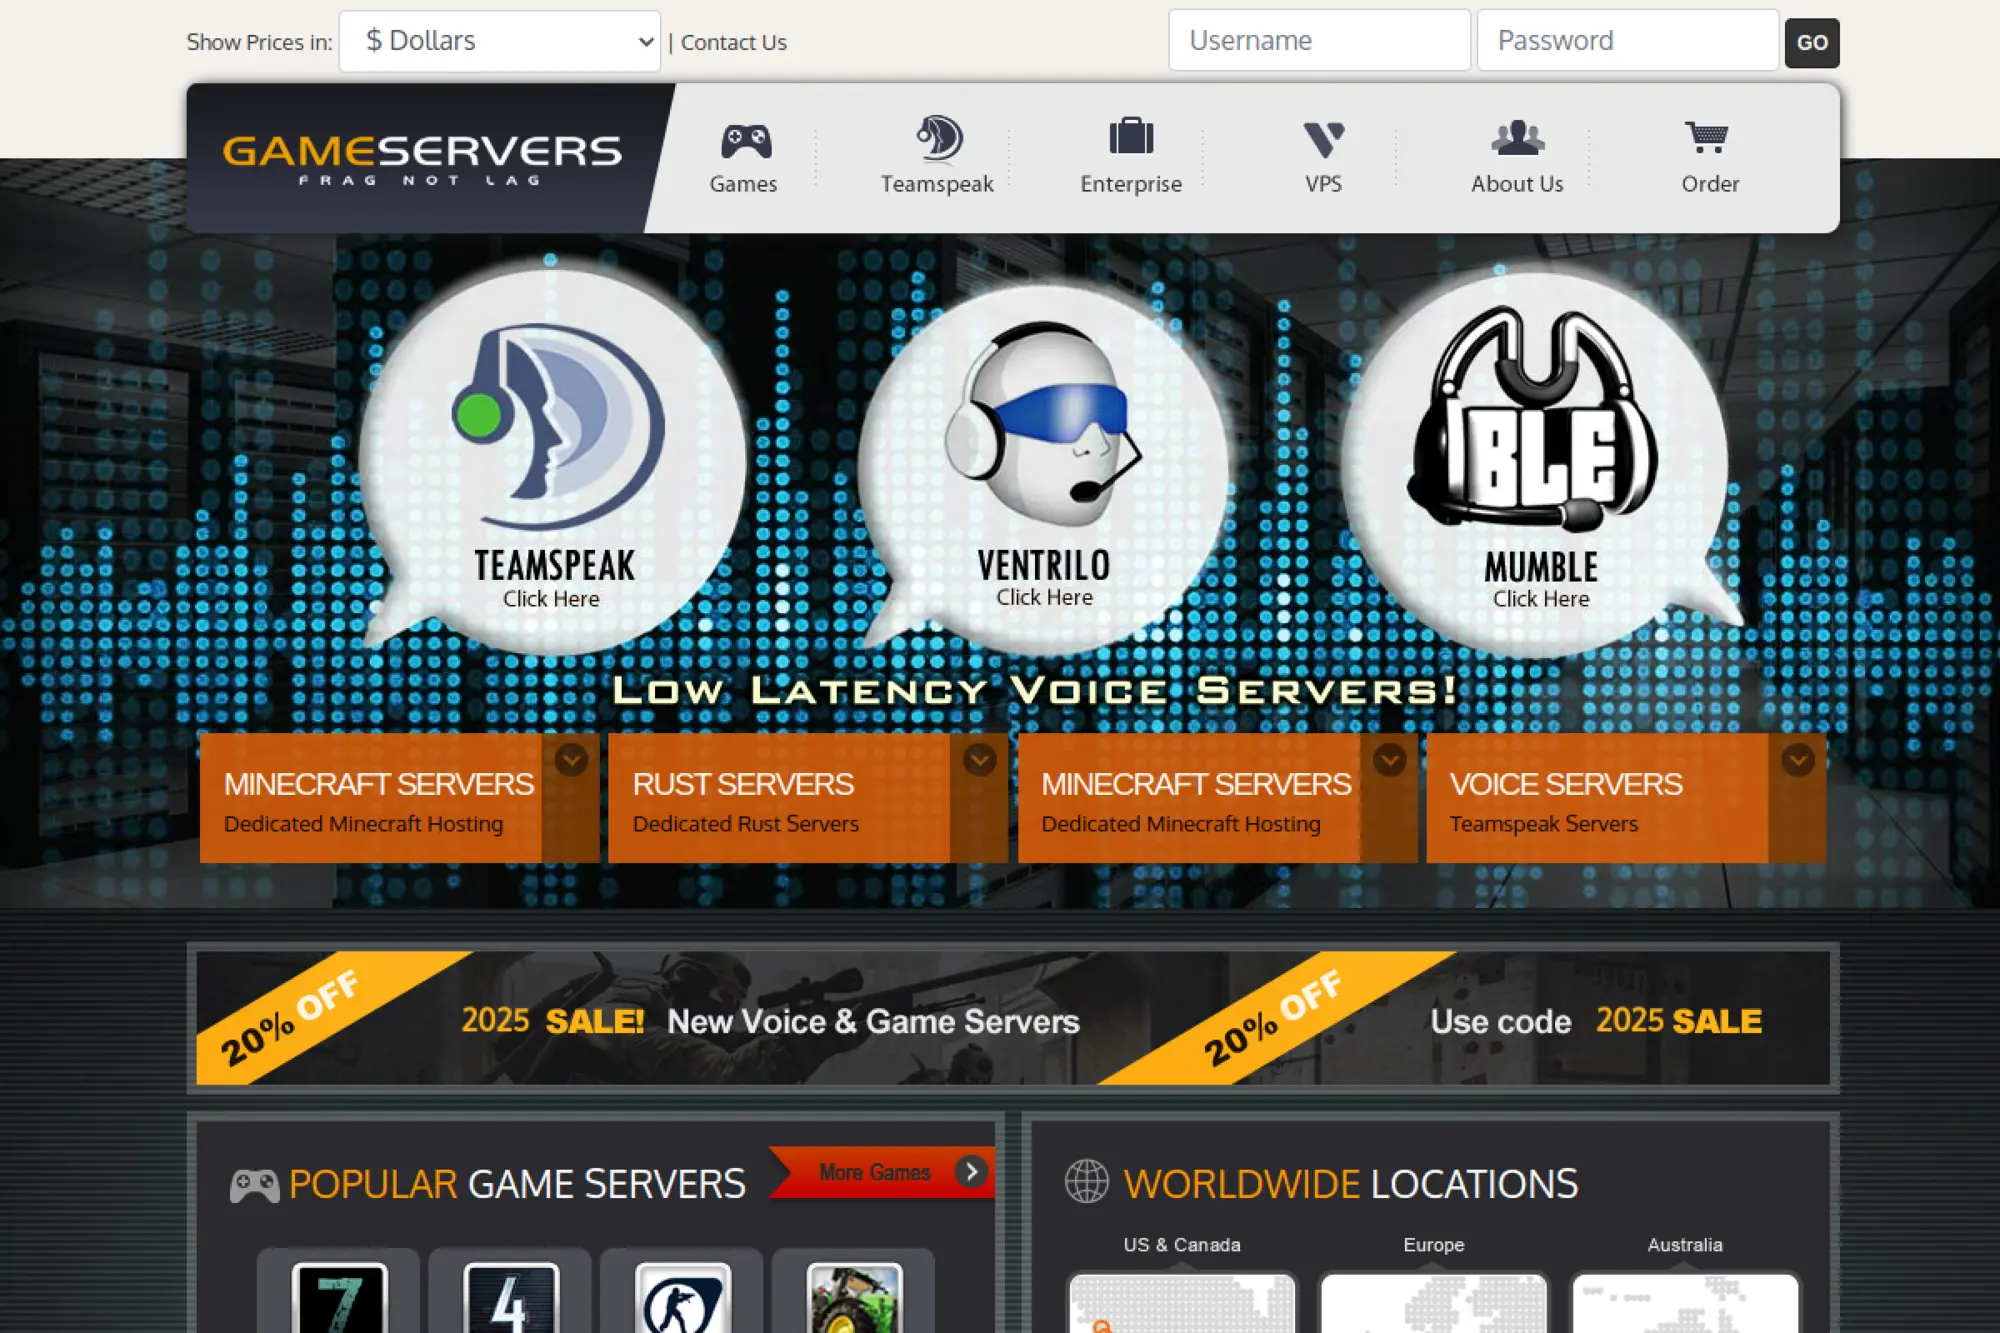
Task: Select the Counter-Strike game thumbnail
Action: coord(682,1300)
